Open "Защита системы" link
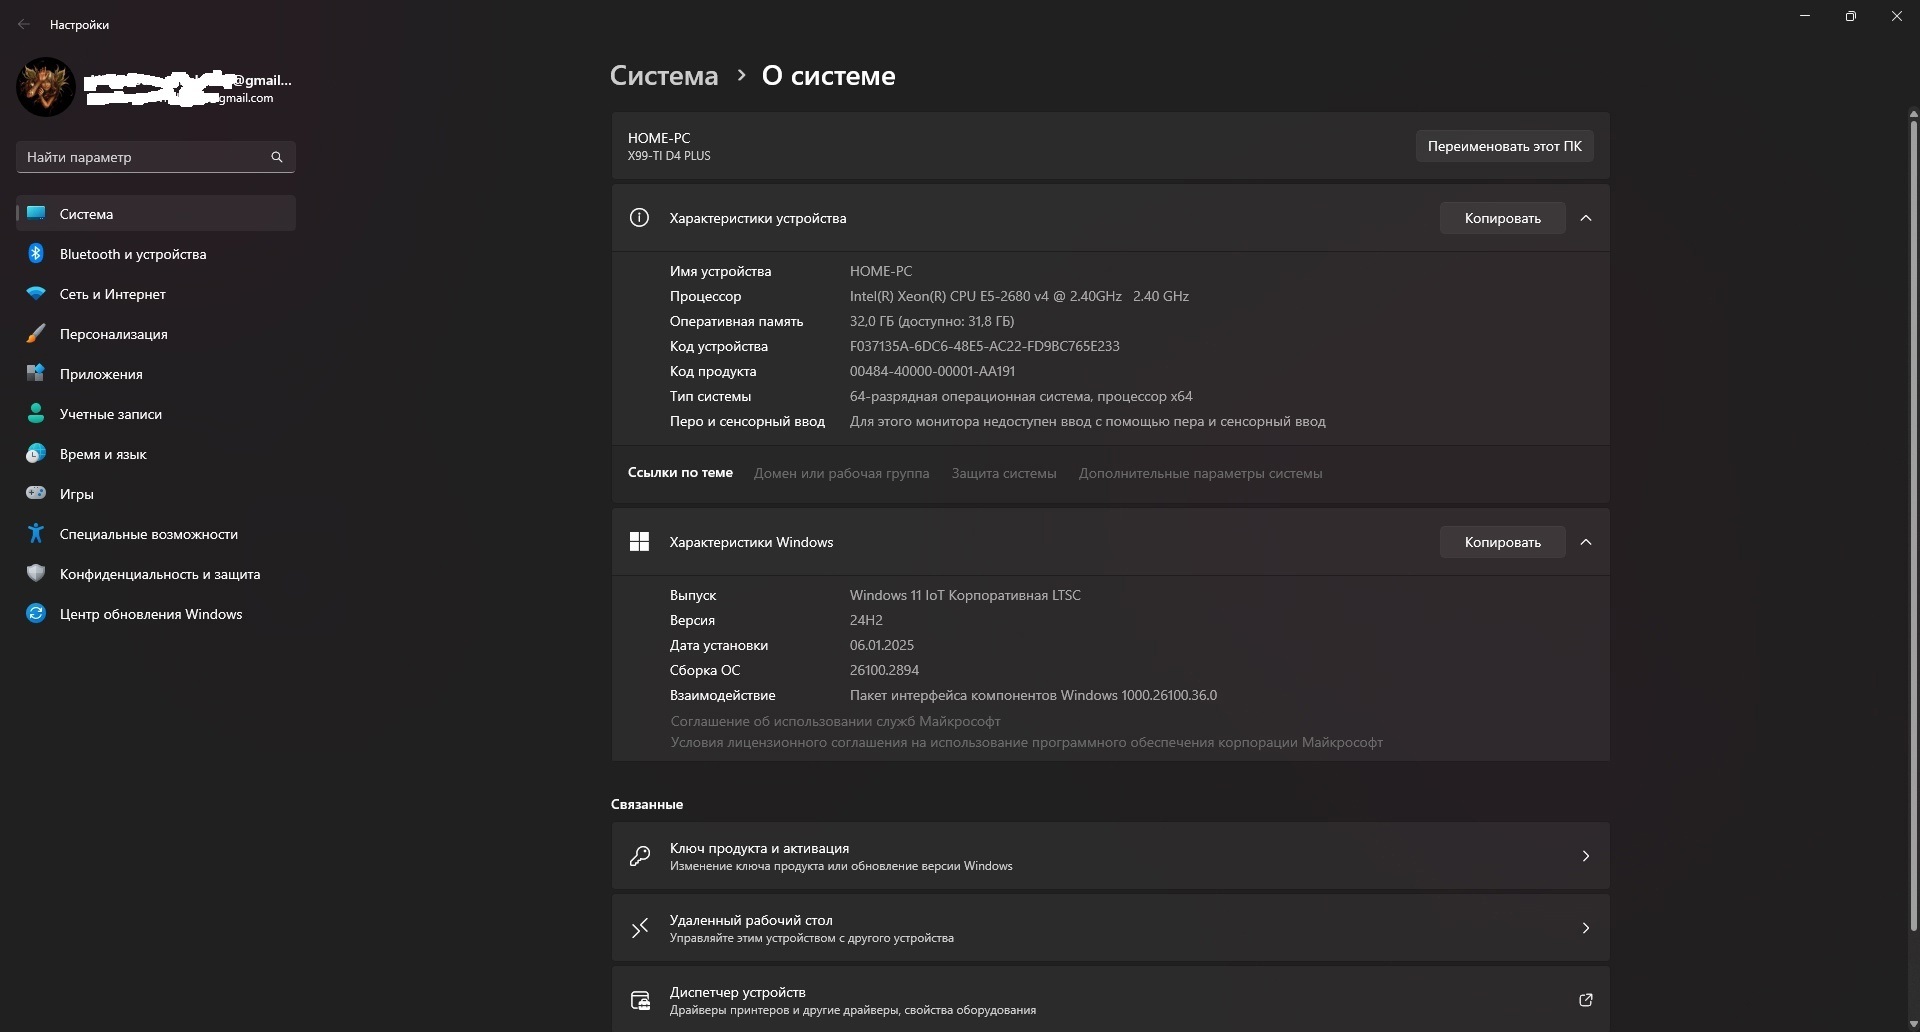Screen dimensions: 1920x1032 pyautogui.click(x=1004, y=473)
